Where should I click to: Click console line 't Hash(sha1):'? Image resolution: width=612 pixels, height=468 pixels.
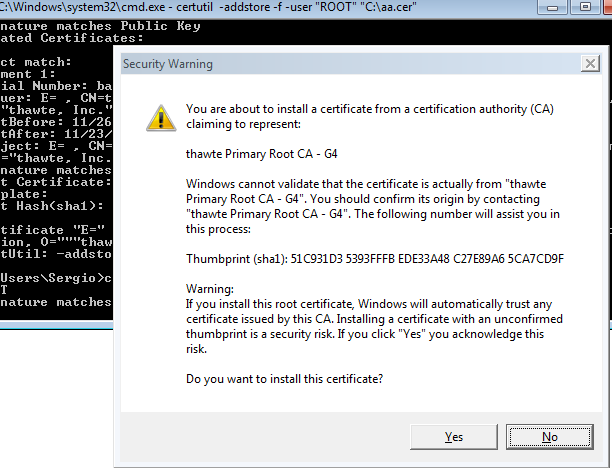point(52,206)
